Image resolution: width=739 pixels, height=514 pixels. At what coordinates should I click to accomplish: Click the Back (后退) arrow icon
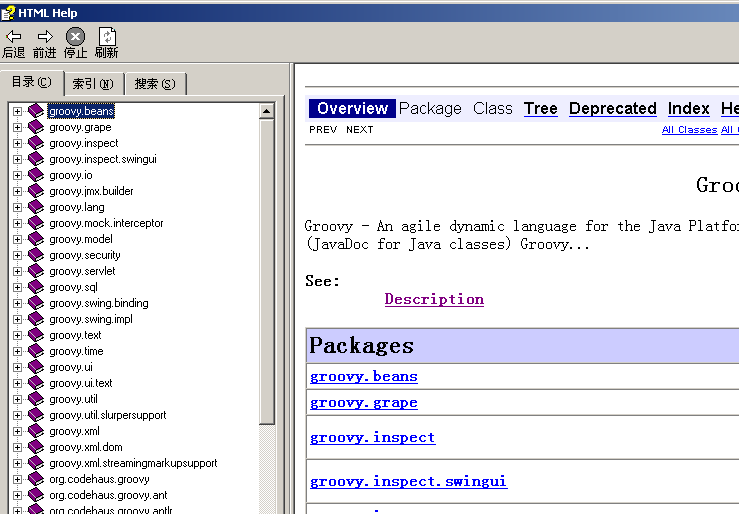(14, 36)
